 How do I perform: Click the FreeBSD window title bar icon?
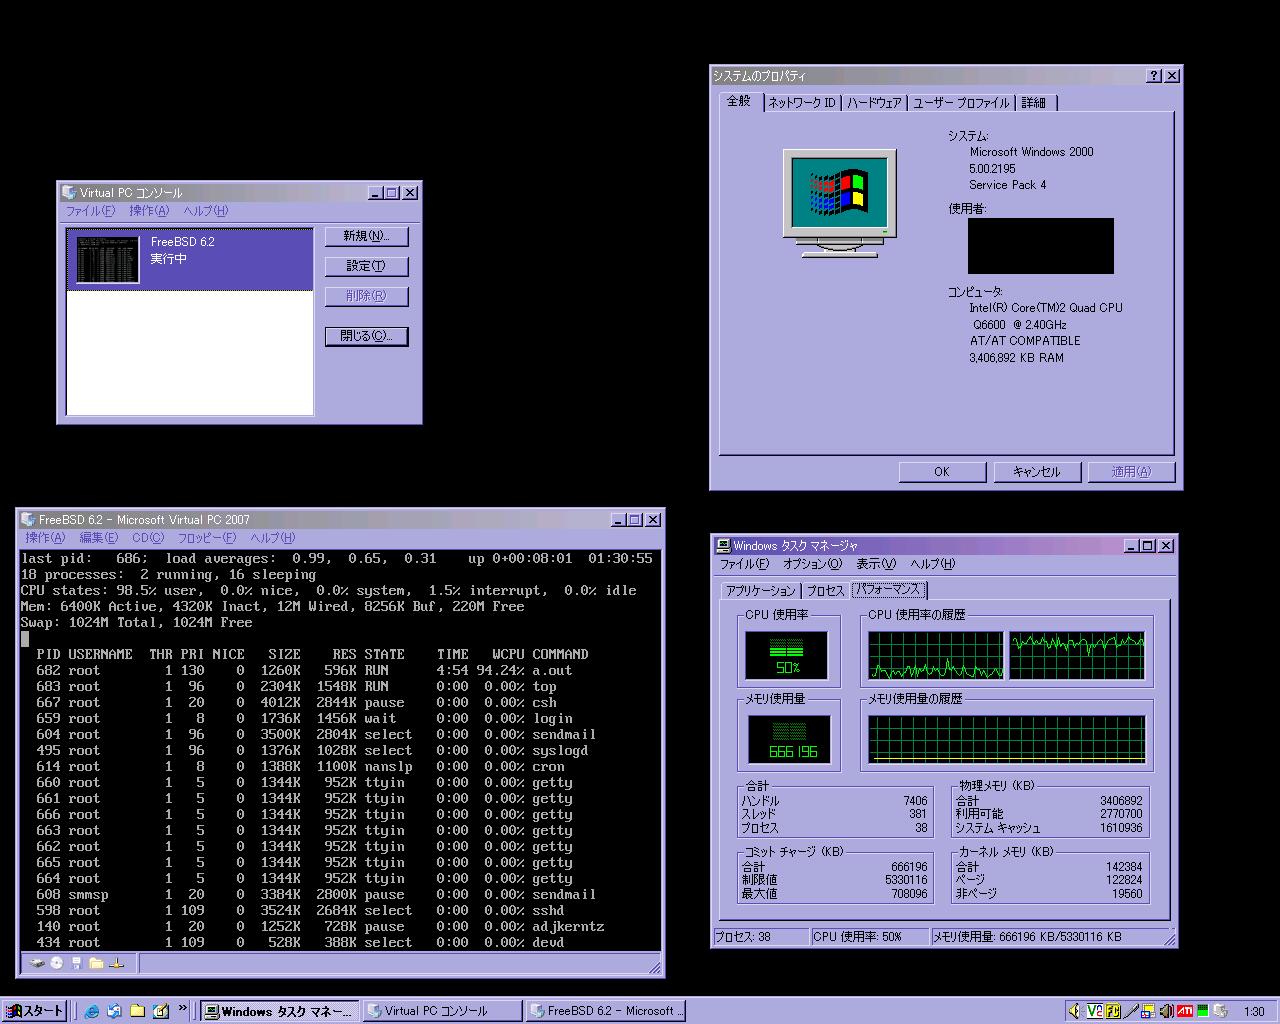[28, 519]
